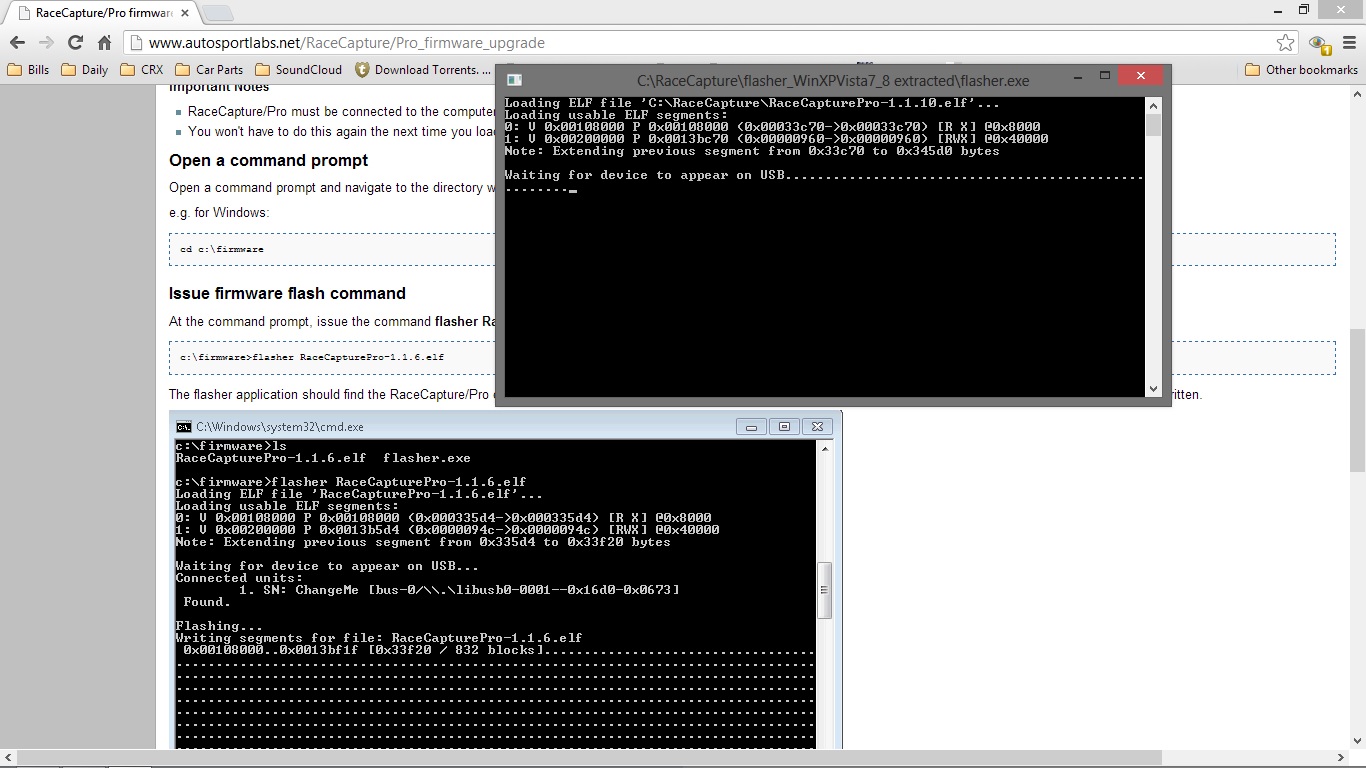
Task: Click the 'Issue firmware flash command' heading
Action: click(x=287, y=294)
